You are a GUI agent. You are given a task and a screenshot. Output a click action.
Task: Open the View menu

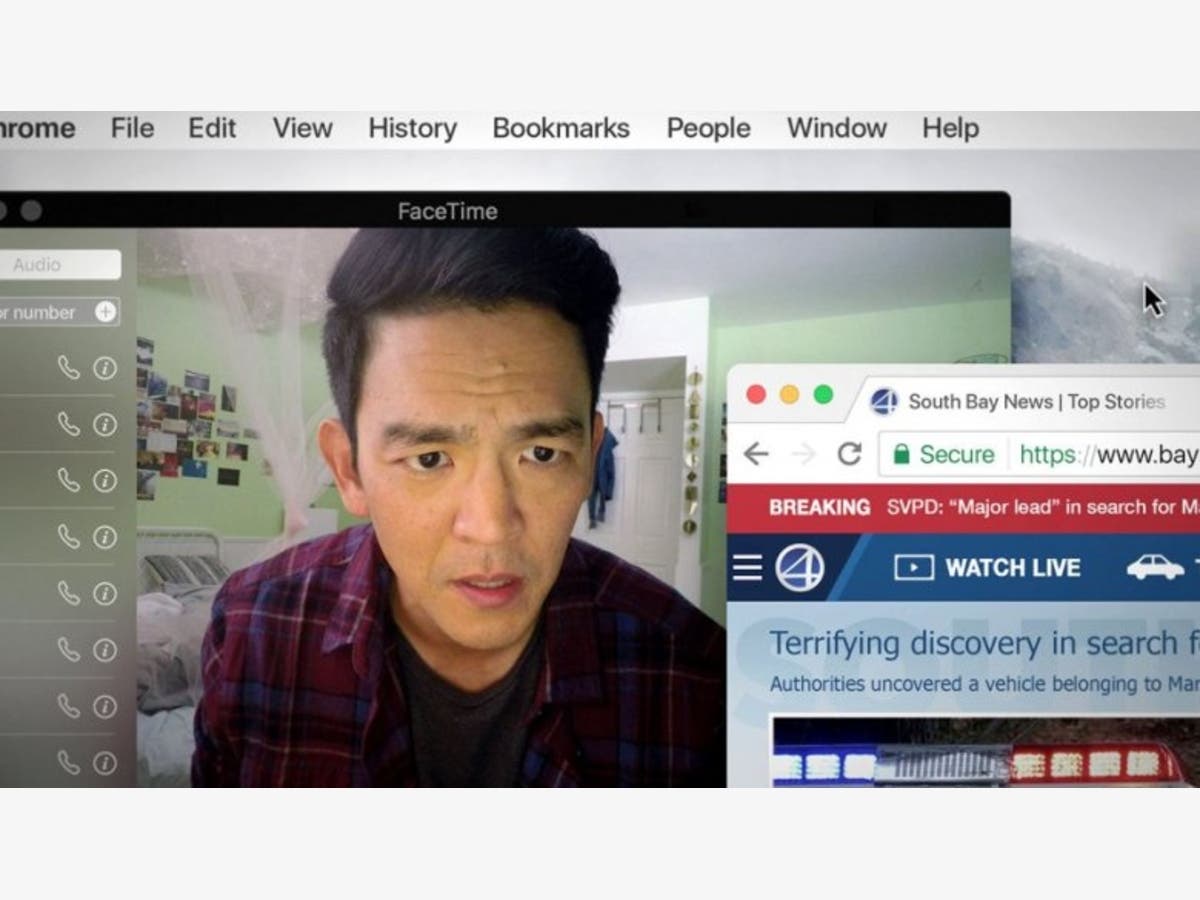302,128
